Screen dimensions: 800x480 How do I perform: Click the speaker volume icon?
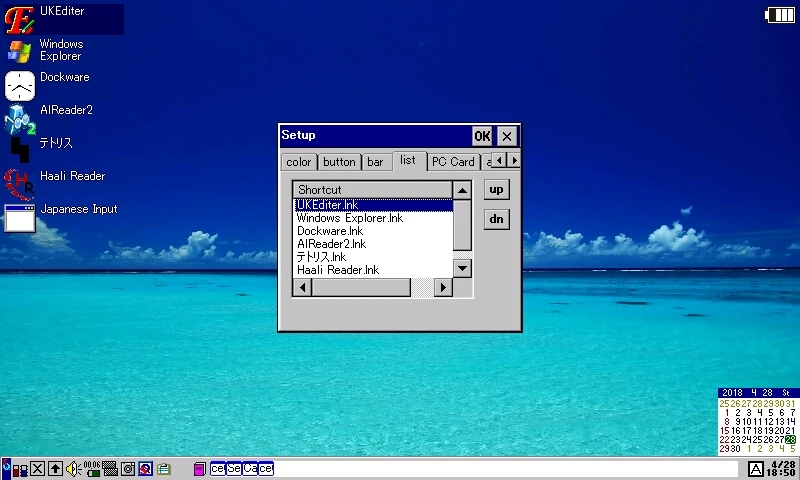click(73, 468)
